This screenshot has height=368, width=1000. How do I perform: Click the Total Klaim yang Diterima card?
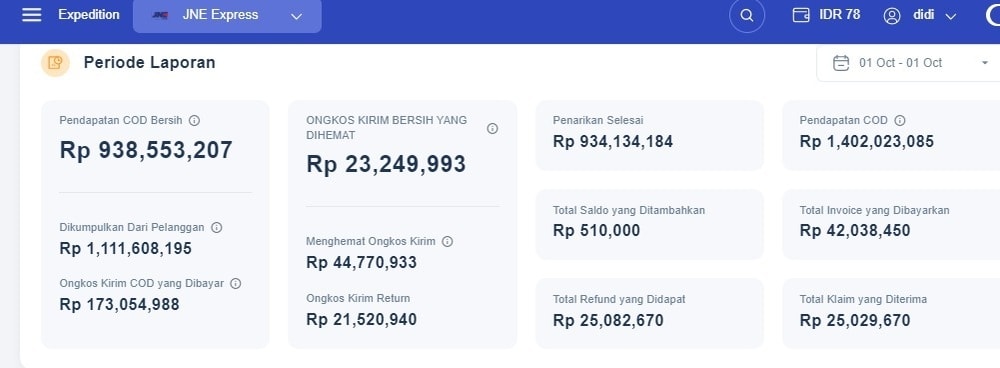click(x=891, y=313)
